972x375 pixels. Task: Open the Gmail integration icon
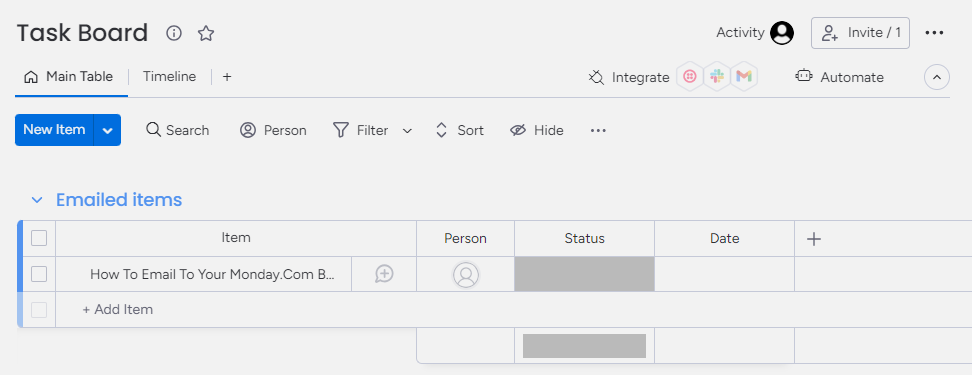pos(744,77)
